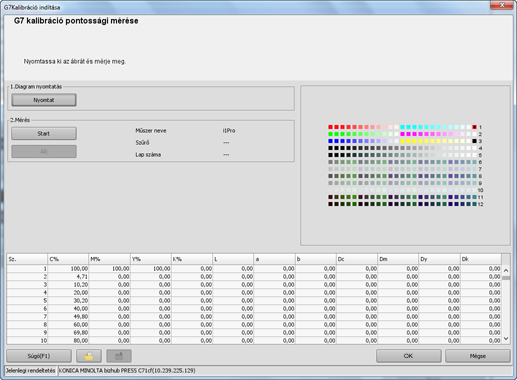Viewport: 517px width, 380px height.
Task: Cancel with the Mégse button
Action: [478, 356]
